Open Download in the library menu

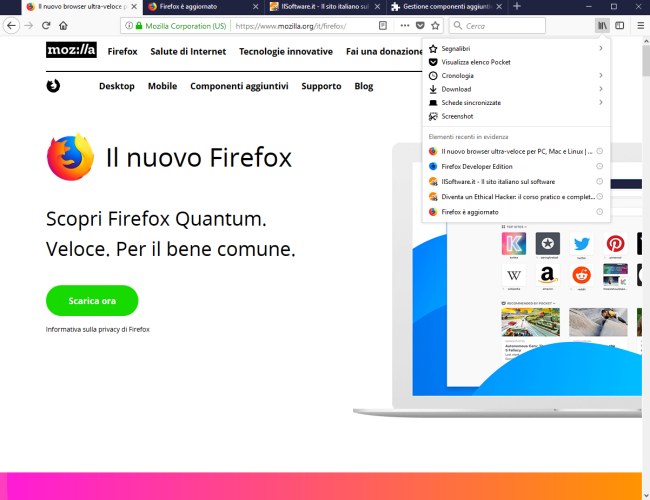click(516, 89)
